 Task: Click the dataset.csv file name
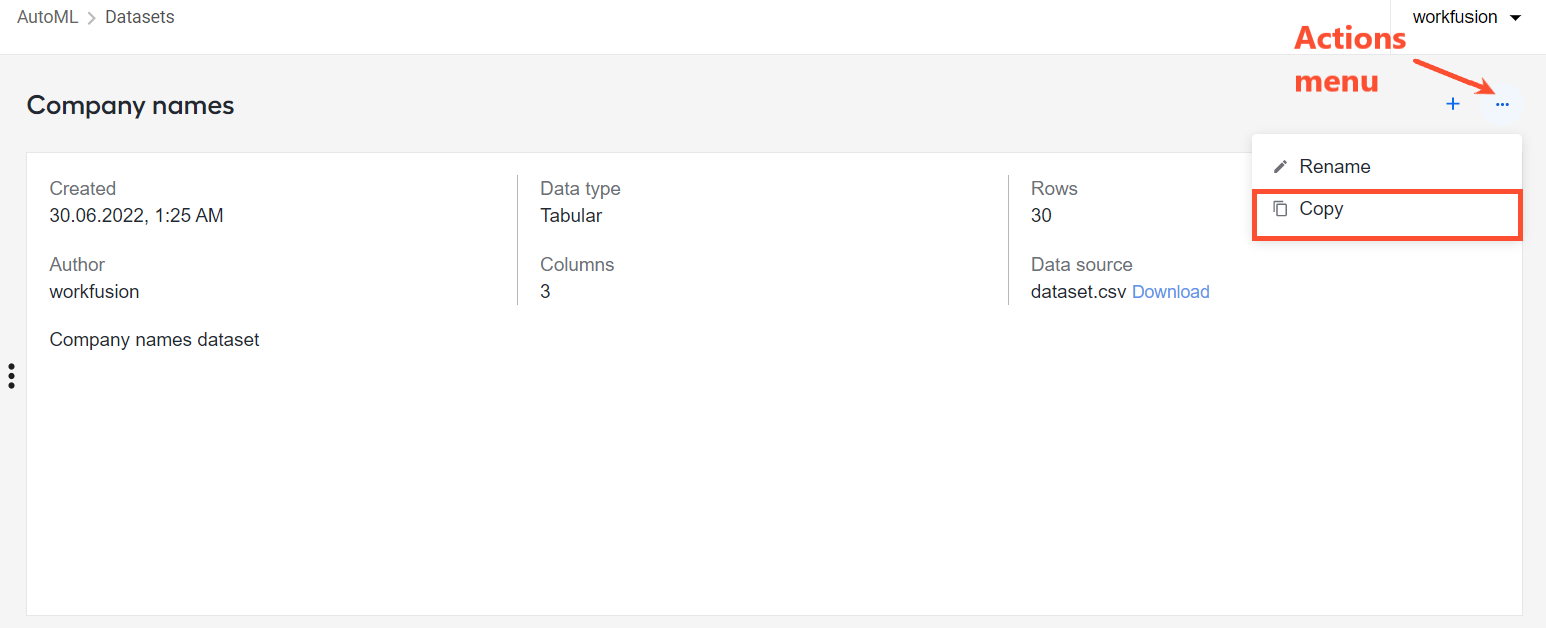1079,292
